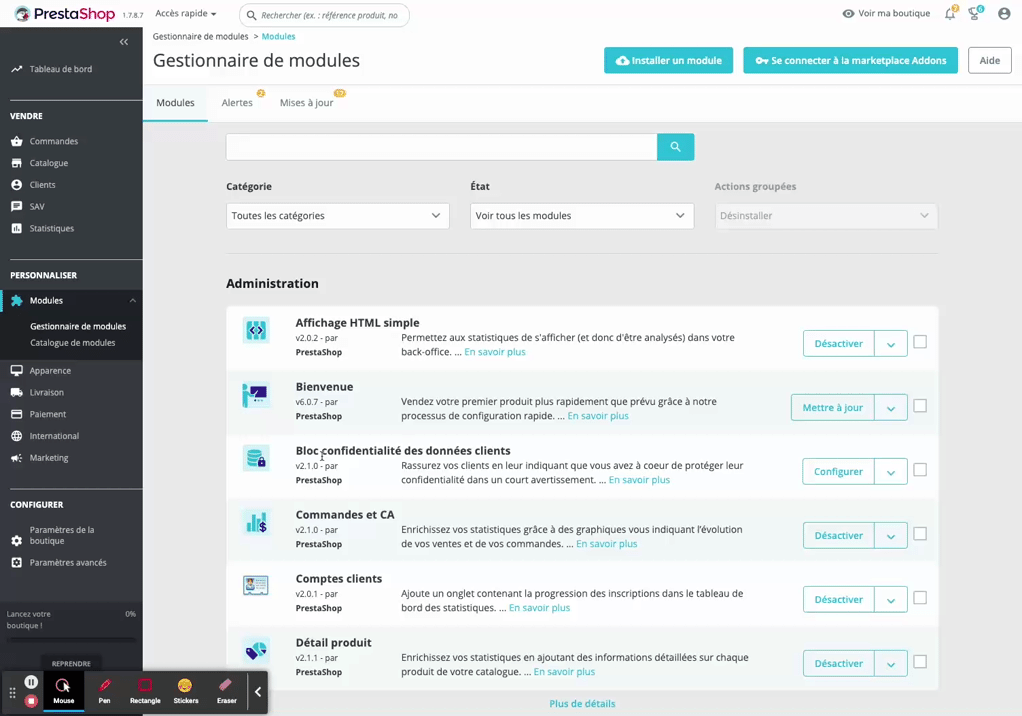Click the Commandes et CA module icon
The image size is (1022, 716).
[x=256, y=522]
